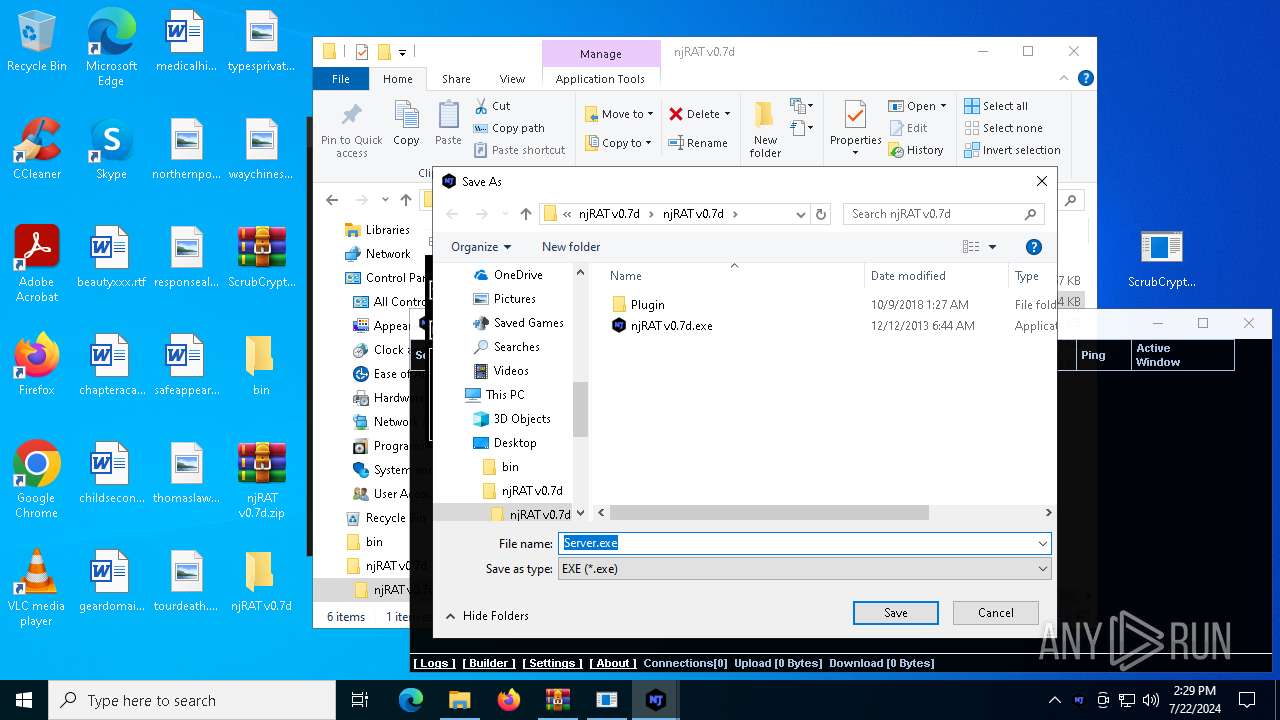
Task: Open Application Tools ribbon tab
Action: 600,79
